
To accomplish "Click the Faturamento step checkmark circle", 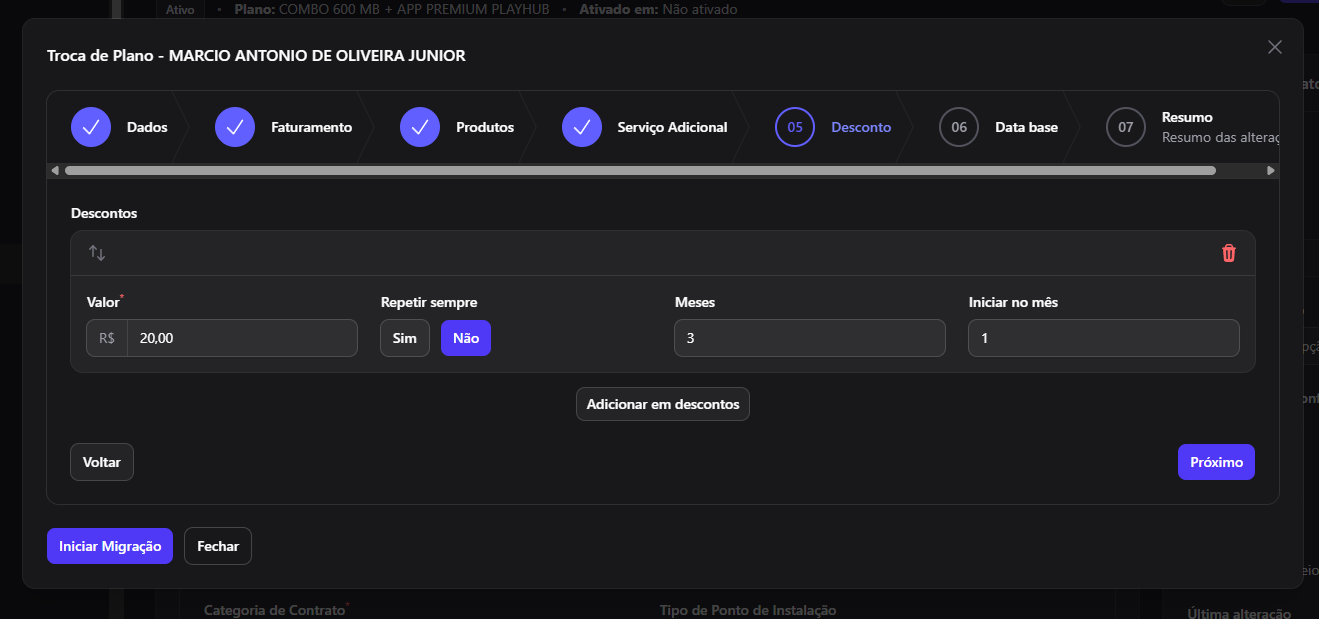I will pyautogui.click(x=235, y=127).
